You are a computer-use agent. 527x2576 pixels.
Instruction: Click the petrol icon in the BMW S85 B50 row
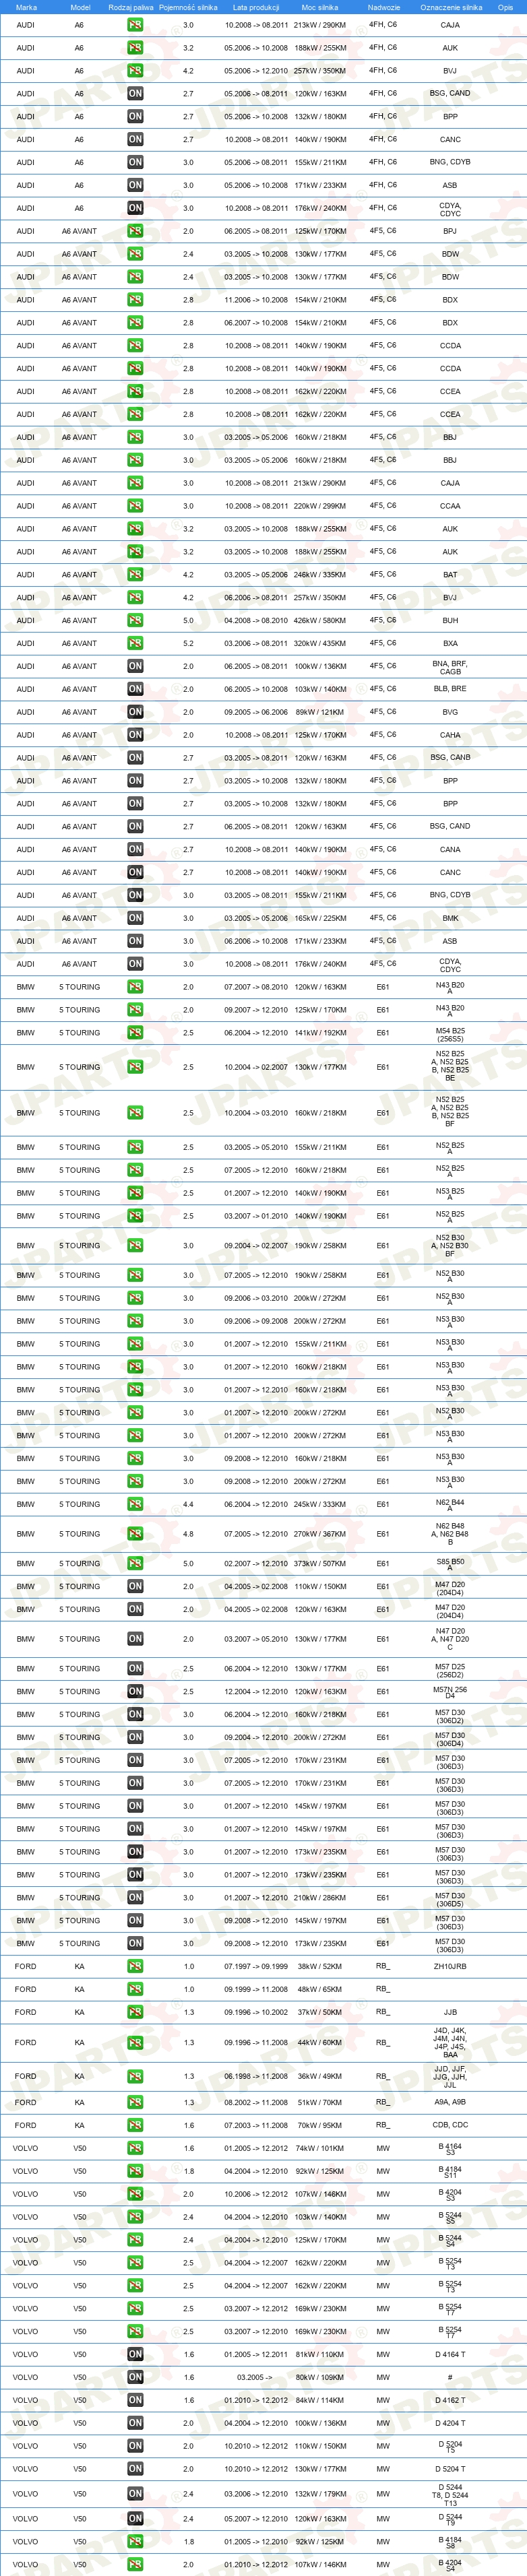(135, 1563)
